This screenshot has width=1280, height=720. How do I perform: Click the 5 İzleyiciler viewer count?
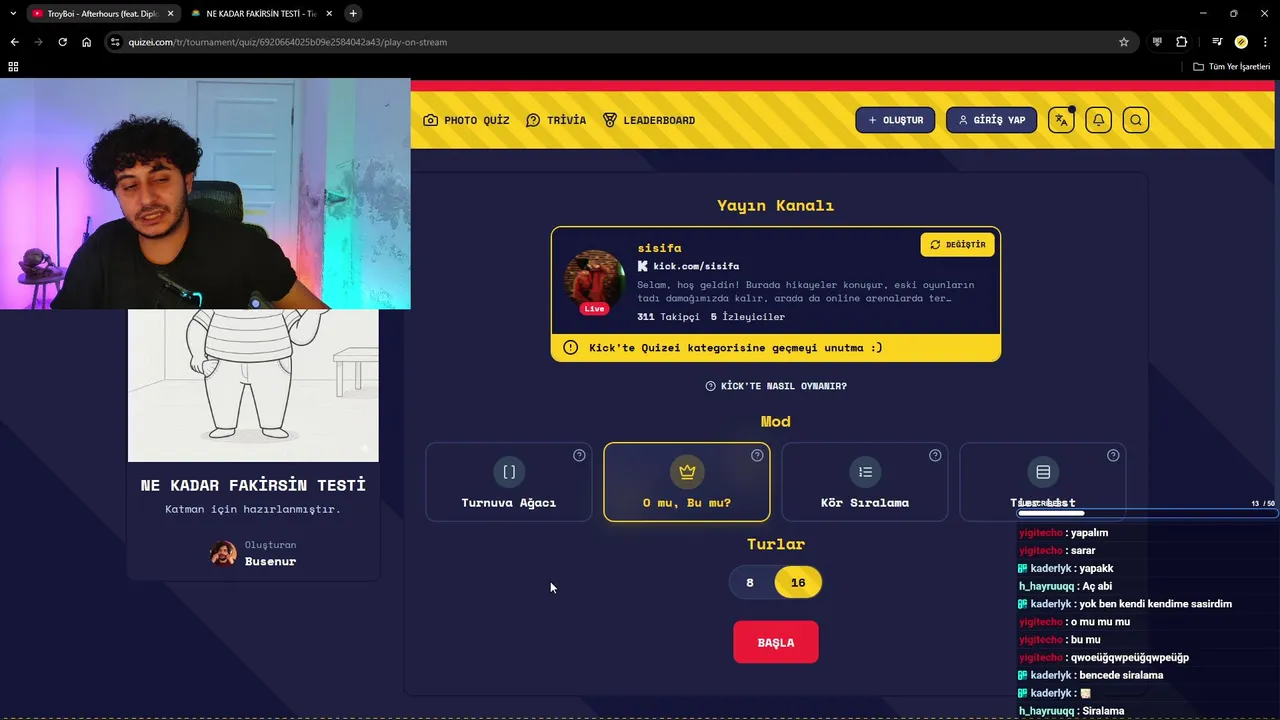[748, 317]
